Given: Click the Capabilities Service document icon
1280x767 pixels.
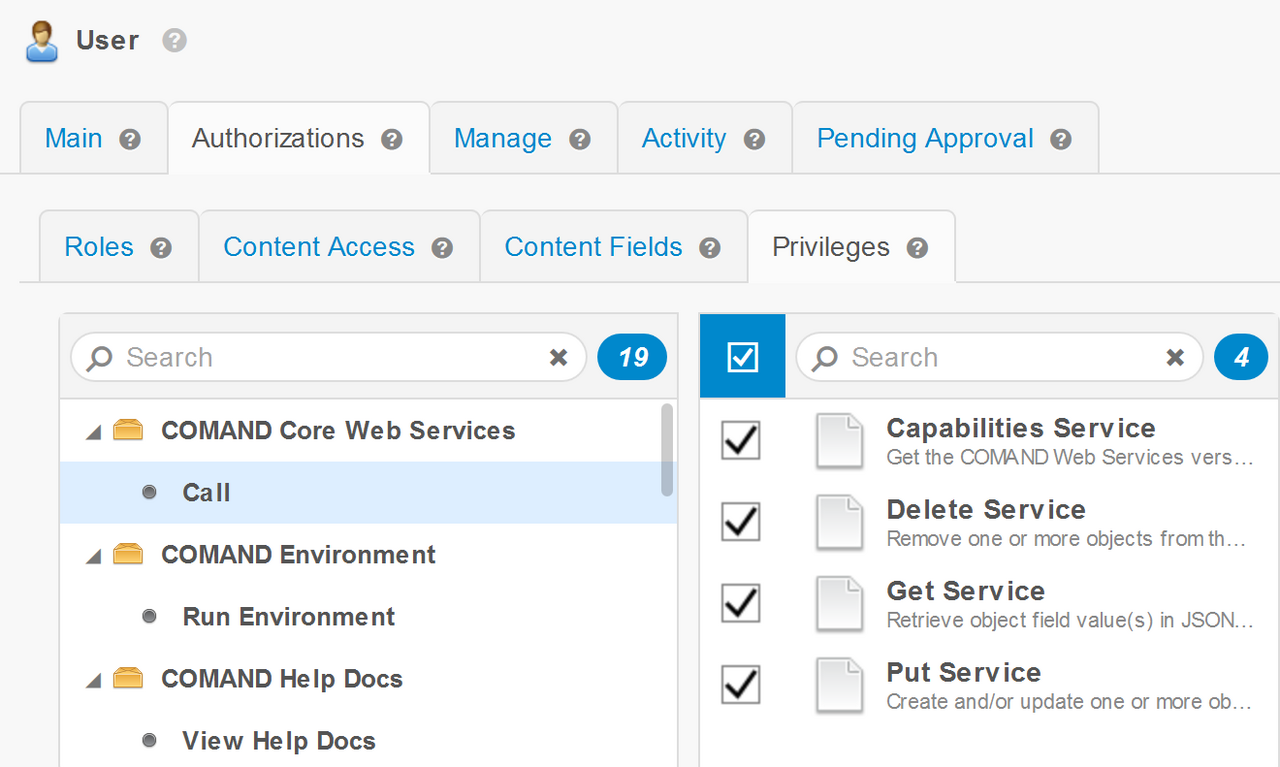Looking at the screenshot, I should 839,441.
